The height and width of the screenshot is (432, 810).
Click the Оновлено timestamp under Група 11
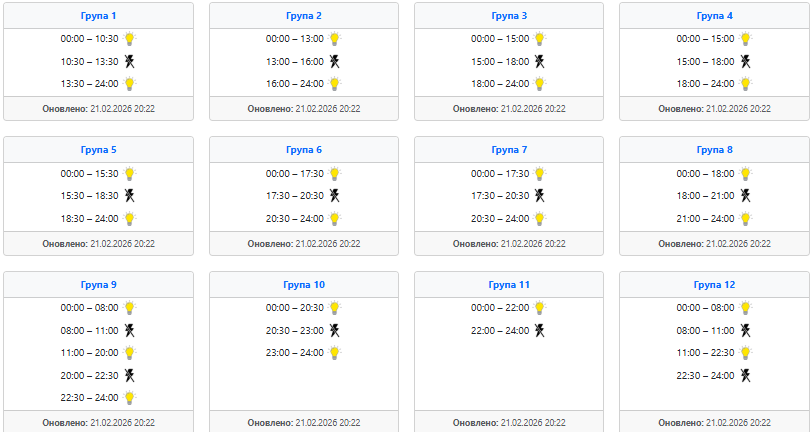(509, 422)
